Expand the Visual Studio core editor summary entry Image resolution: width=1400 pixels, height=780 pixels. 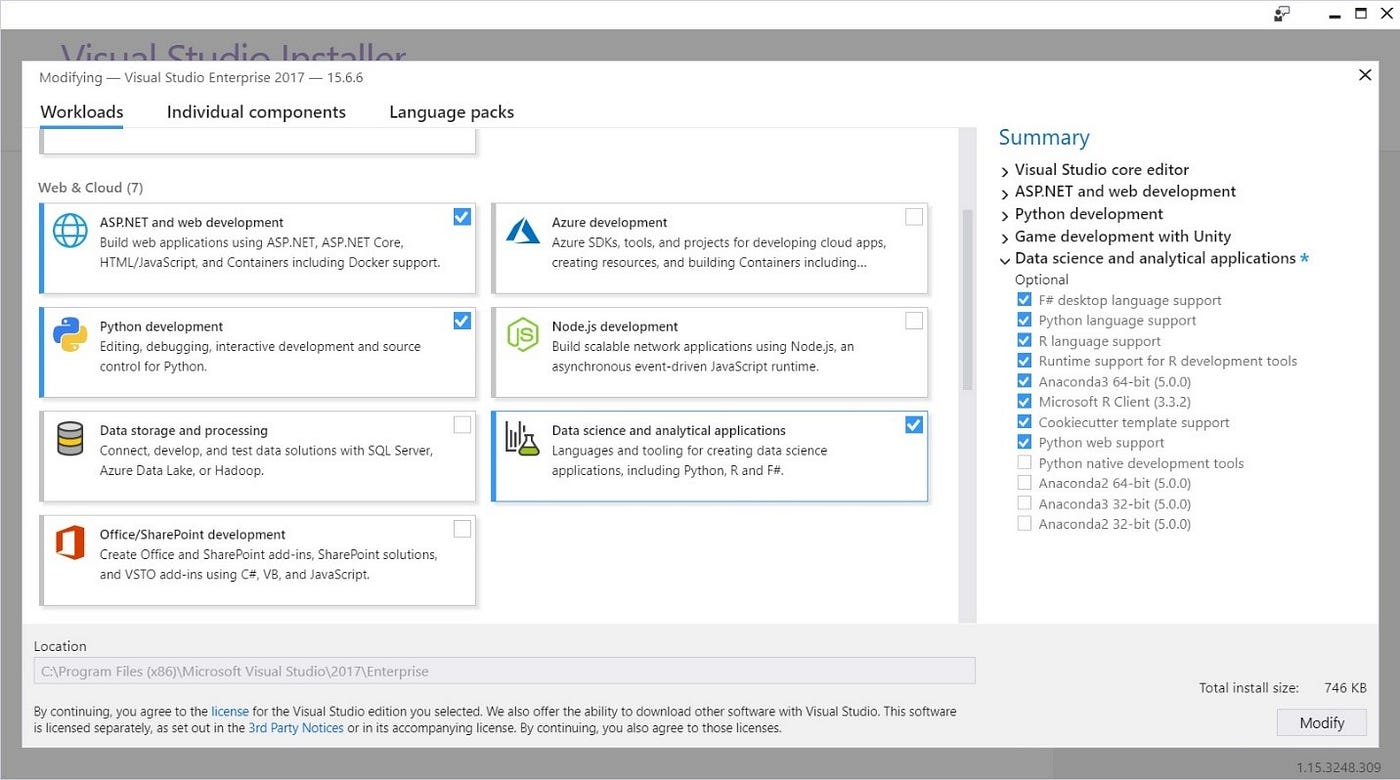[1004, 170]
